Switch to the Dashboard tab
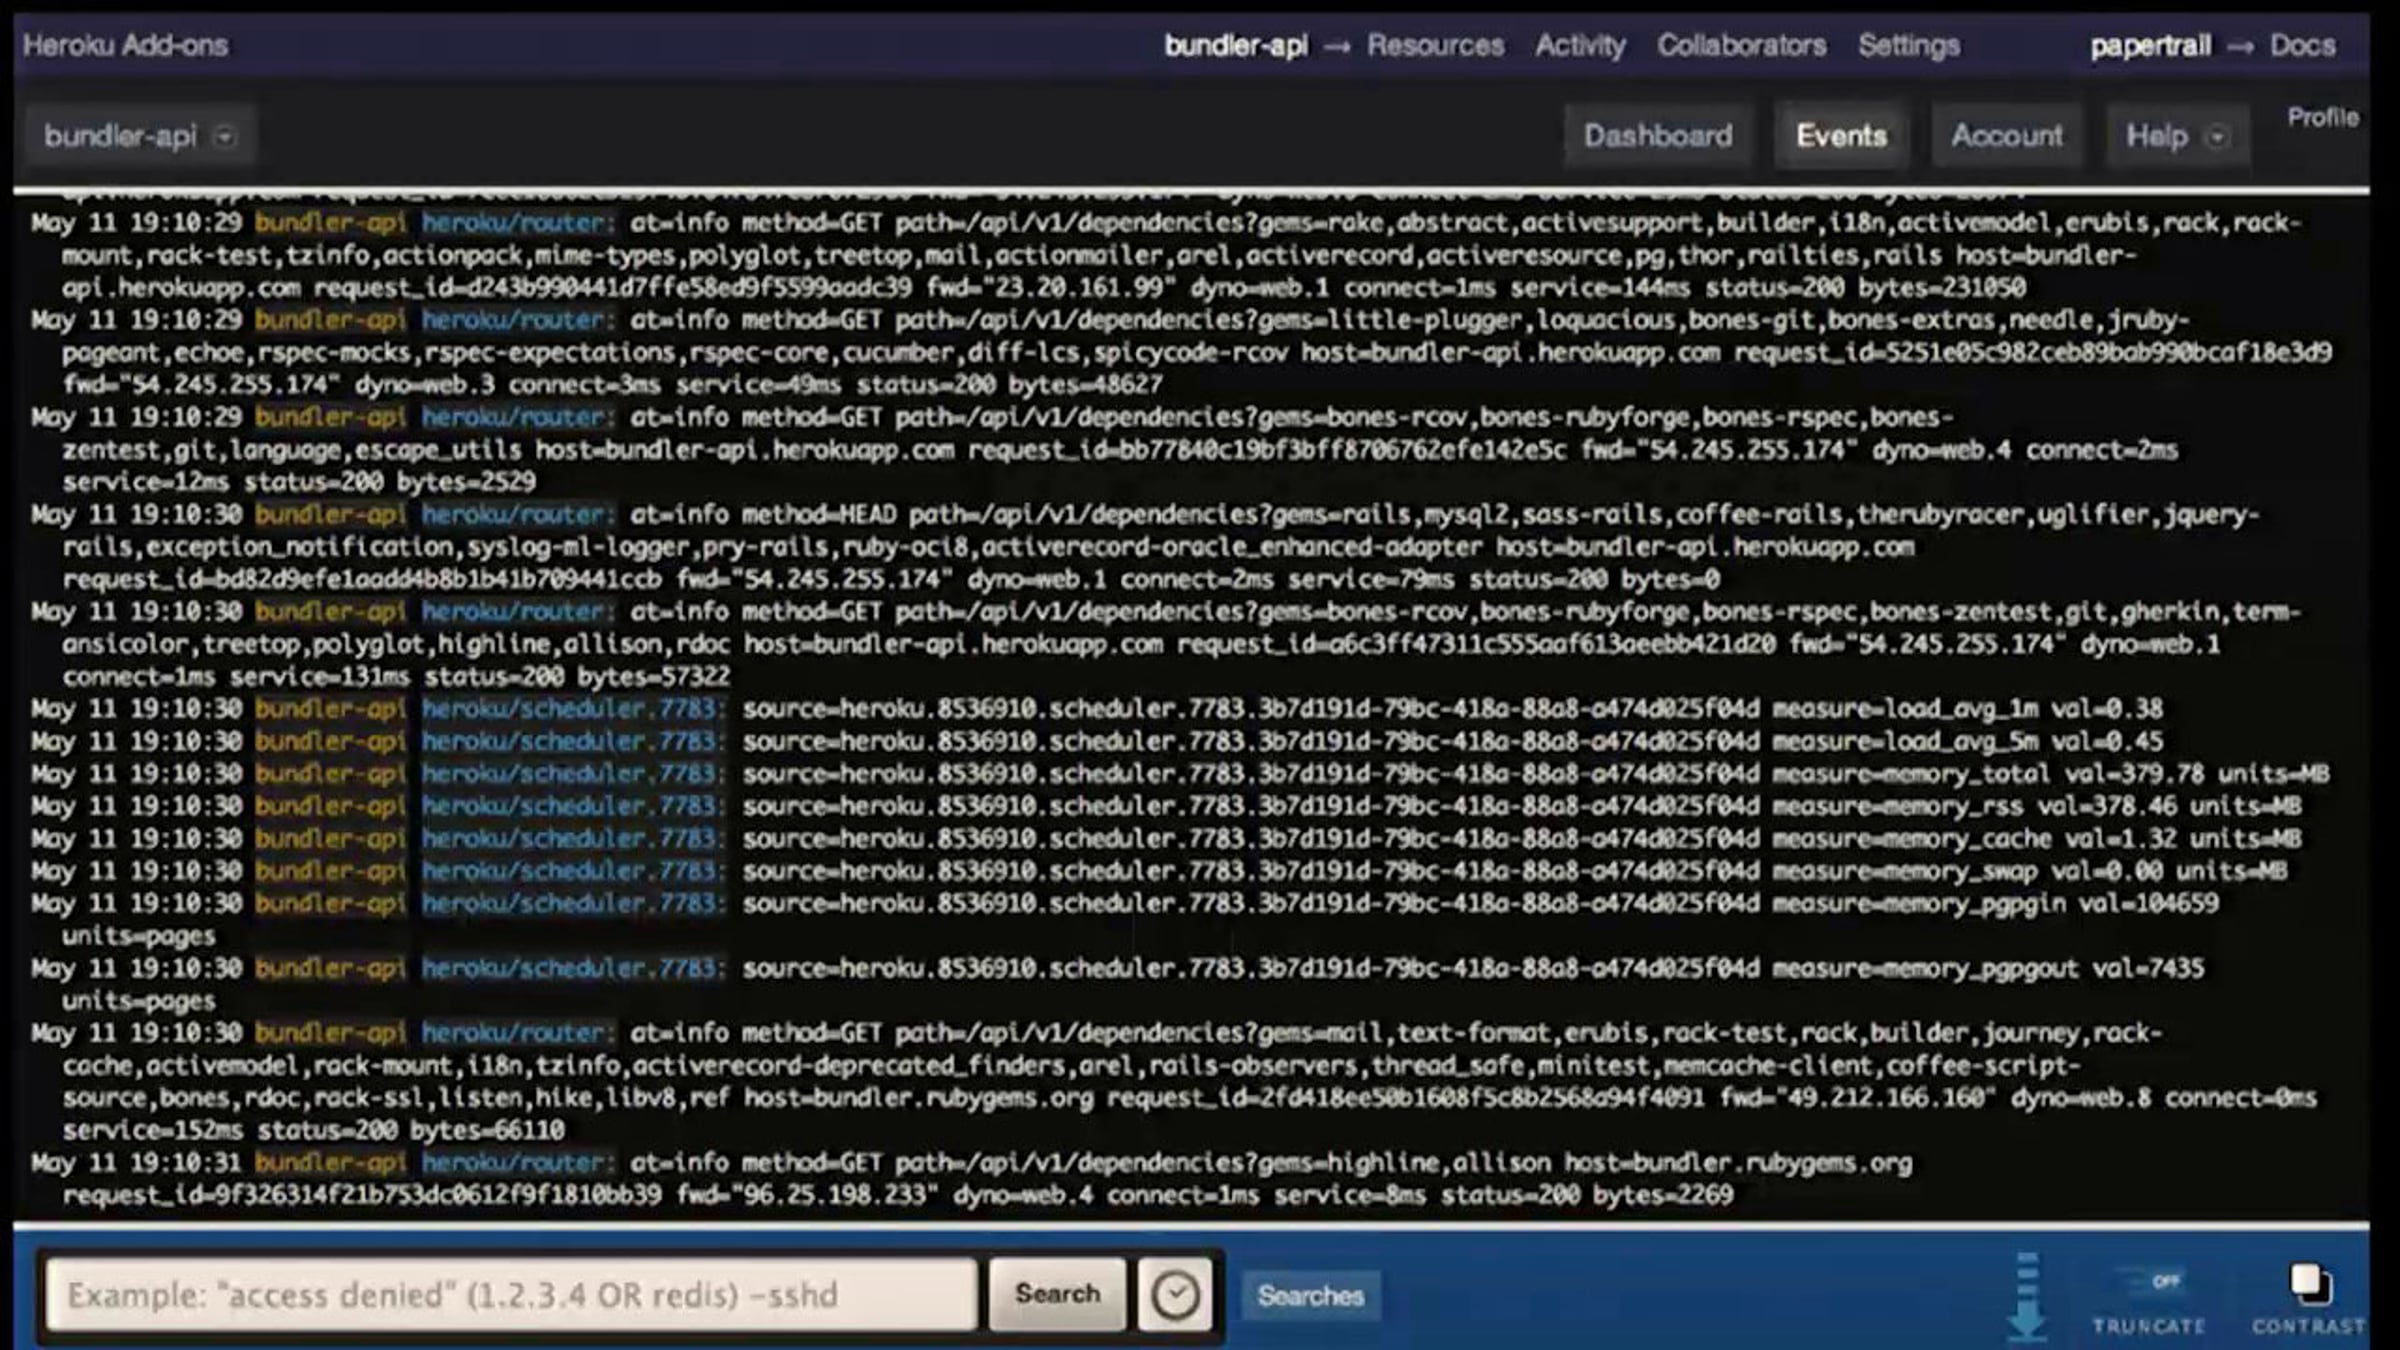The width and height of the screenshot is (2400, 1350). tap(1657, 136)
